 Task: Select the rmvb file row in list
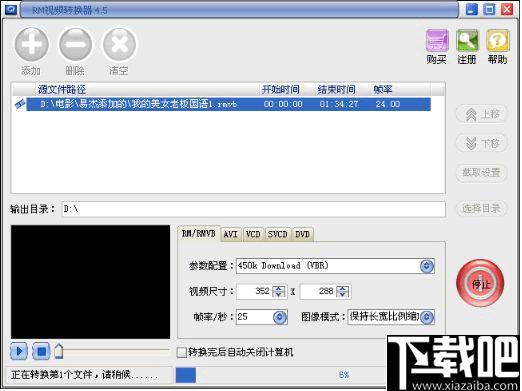point(228,104)
